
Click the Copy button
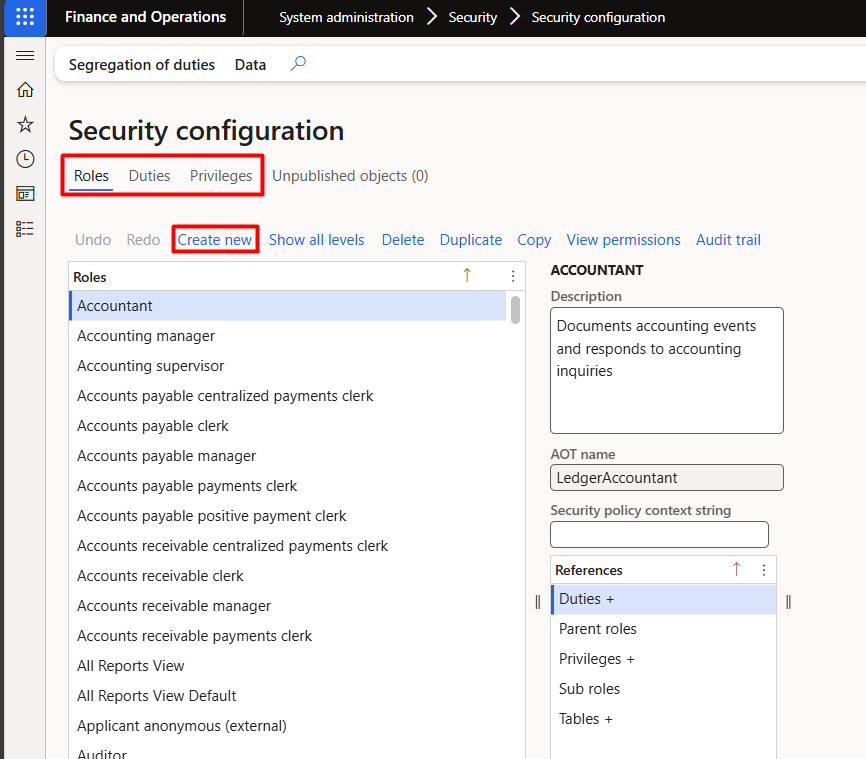pos(534,240)
